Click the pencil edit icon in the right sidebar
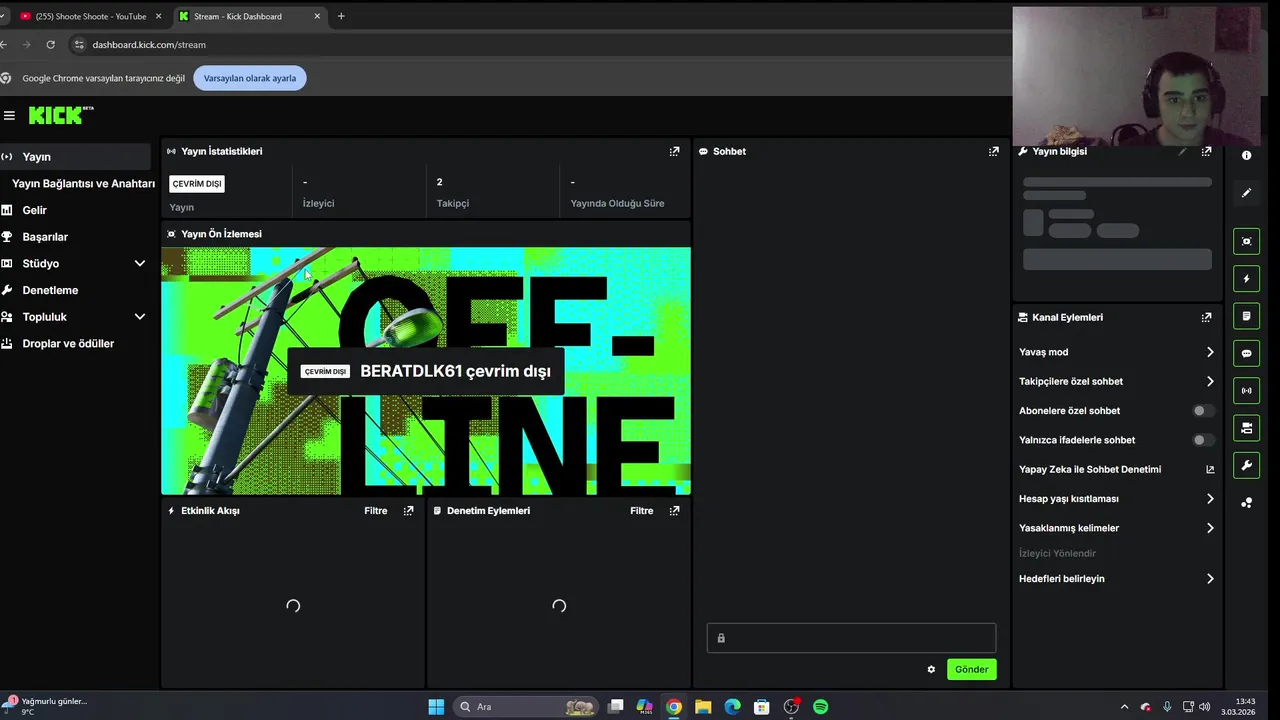This screenshot has width=1280, height=720. click(x=1246, y=193)
